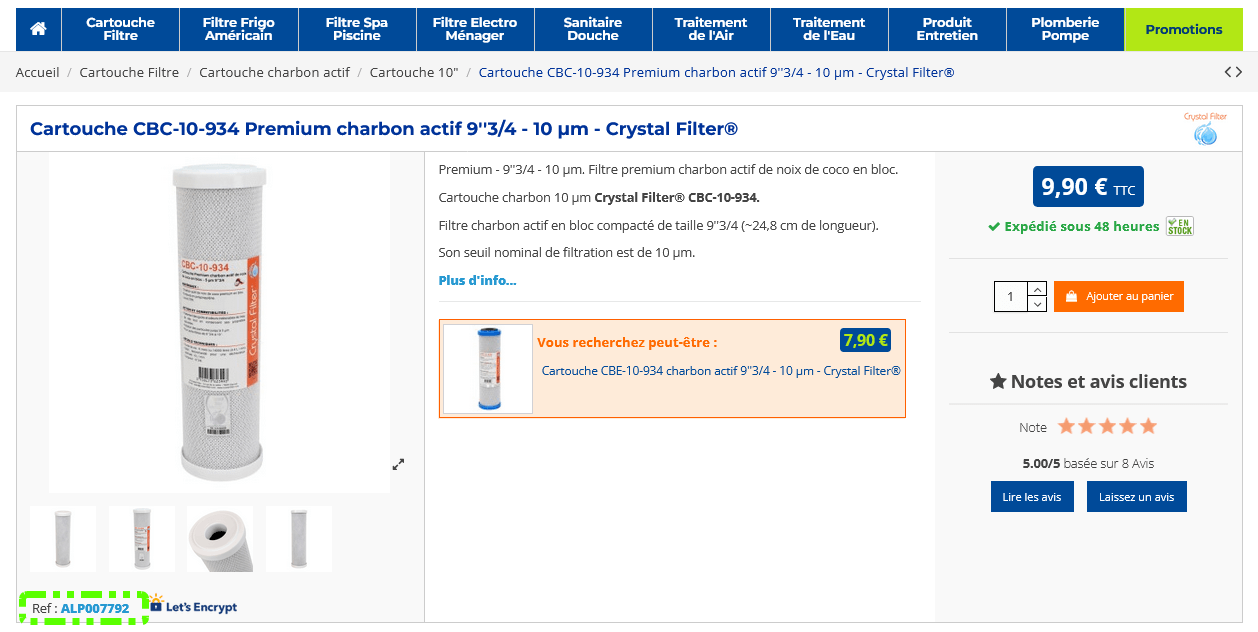1258x632 pixels.
Task: Expand description via Plus d'info link
Action: (x=477, y=280)
